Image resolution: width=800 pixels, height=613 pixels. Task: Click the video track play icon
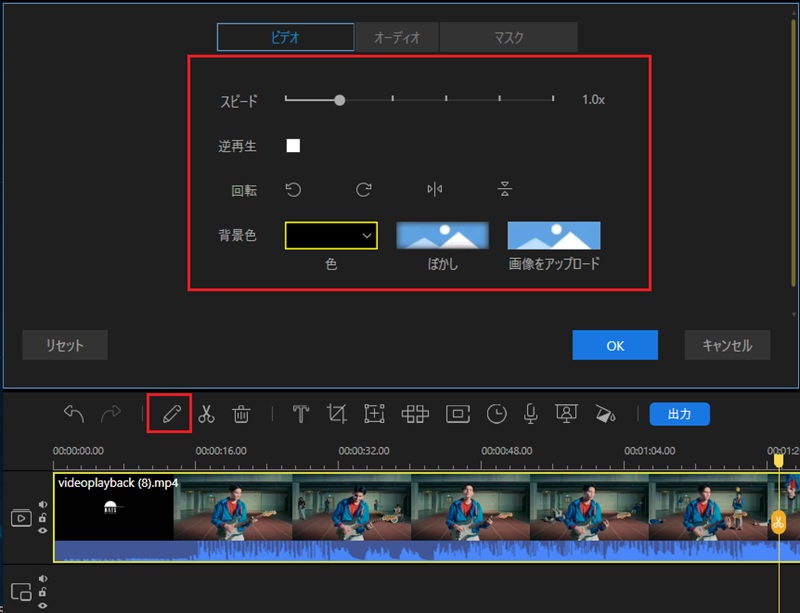pyautogui.click(x=21, y=519)
